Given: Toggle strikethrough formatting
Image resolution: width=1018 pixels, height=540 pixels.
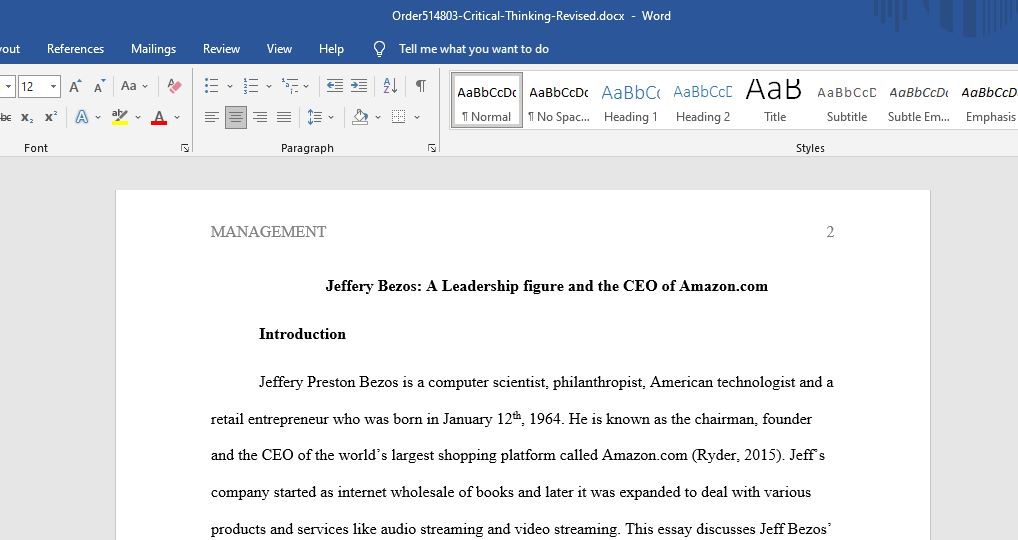Looking at the screenshot, I should point(5,117).
